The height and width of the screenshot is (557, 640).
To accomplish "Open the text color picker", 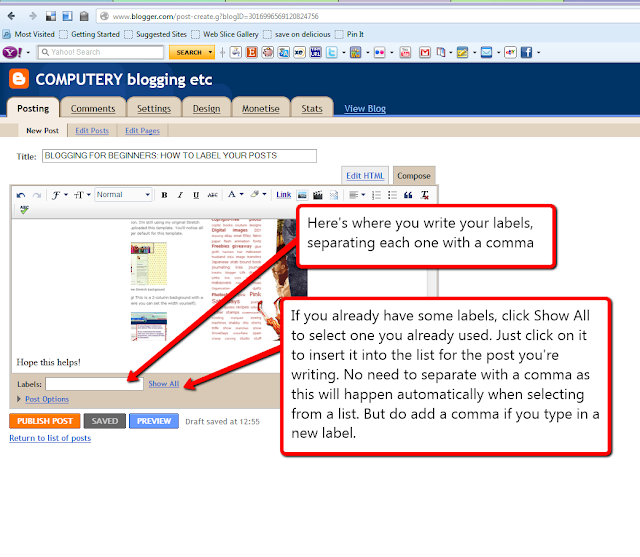I will [x=236, y=195].
